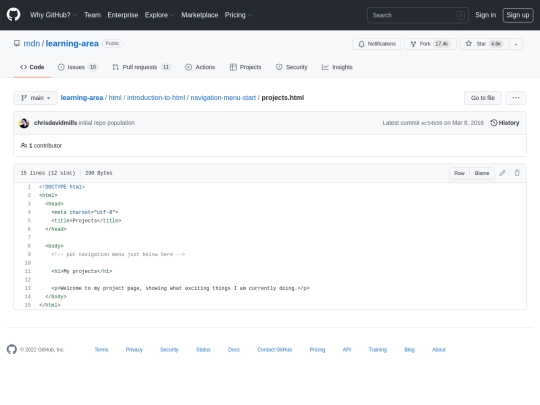The width and height of the screenshot is (540, 405).
Task: Open the main branch selector dropdown
Action: [35, 98]
